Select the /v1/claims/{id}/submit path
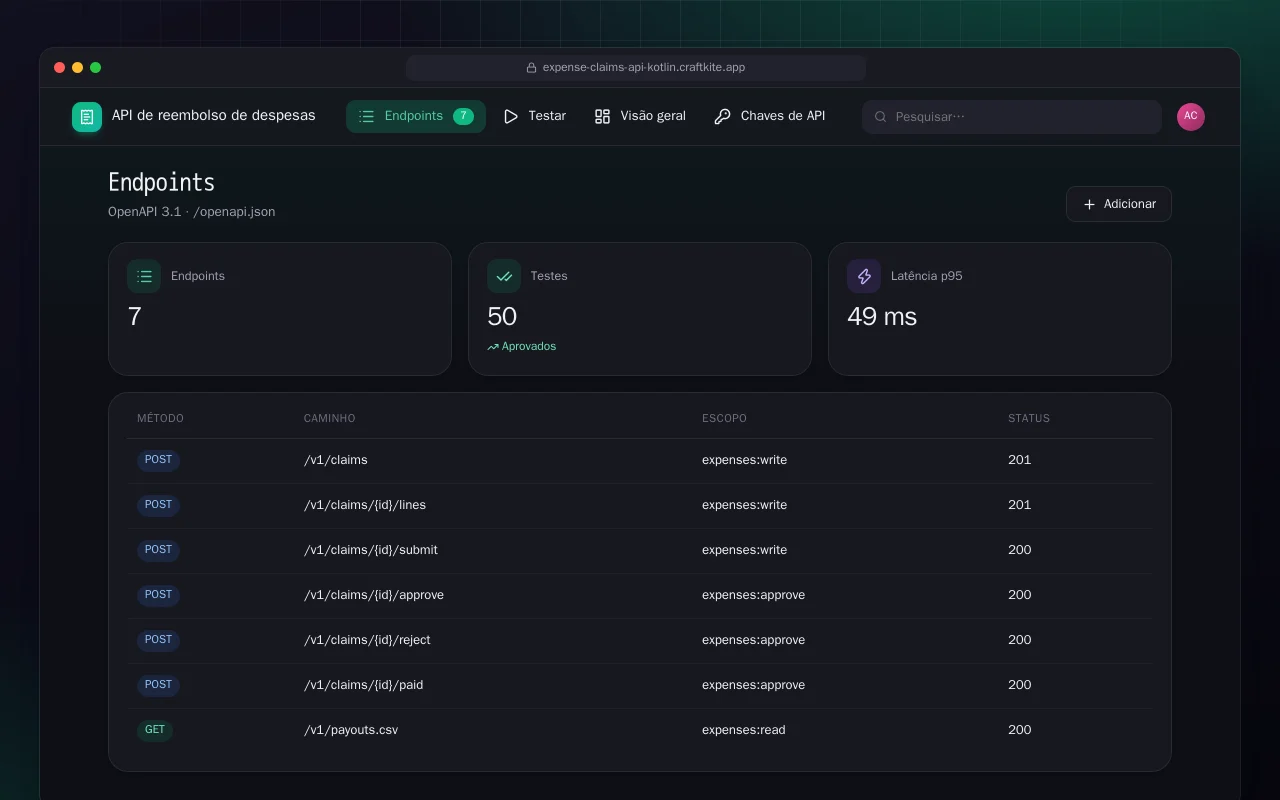 pos(371,550)
